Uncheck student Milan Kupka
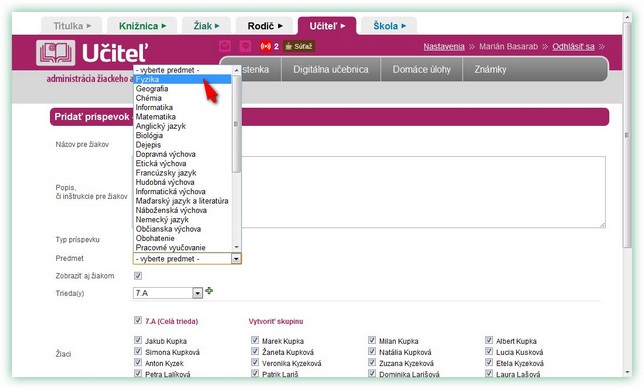 [x=372, y=340]
